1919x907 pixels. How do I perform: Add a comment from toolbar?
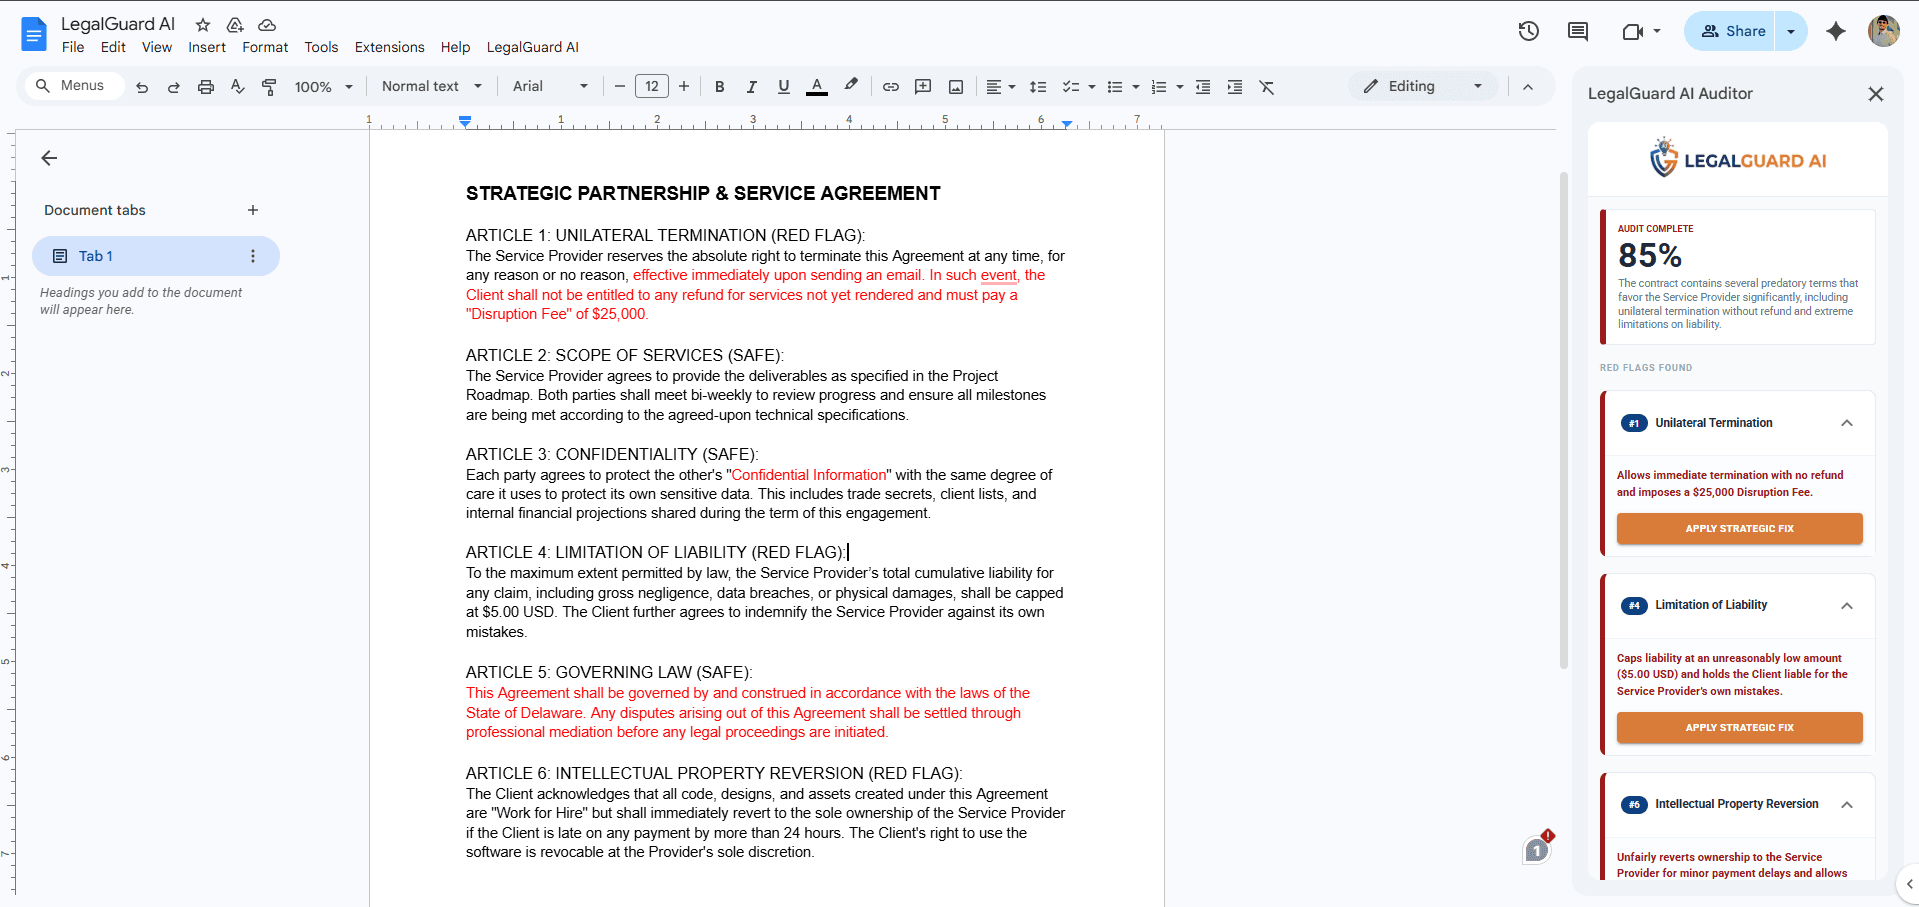coord(923,87)
